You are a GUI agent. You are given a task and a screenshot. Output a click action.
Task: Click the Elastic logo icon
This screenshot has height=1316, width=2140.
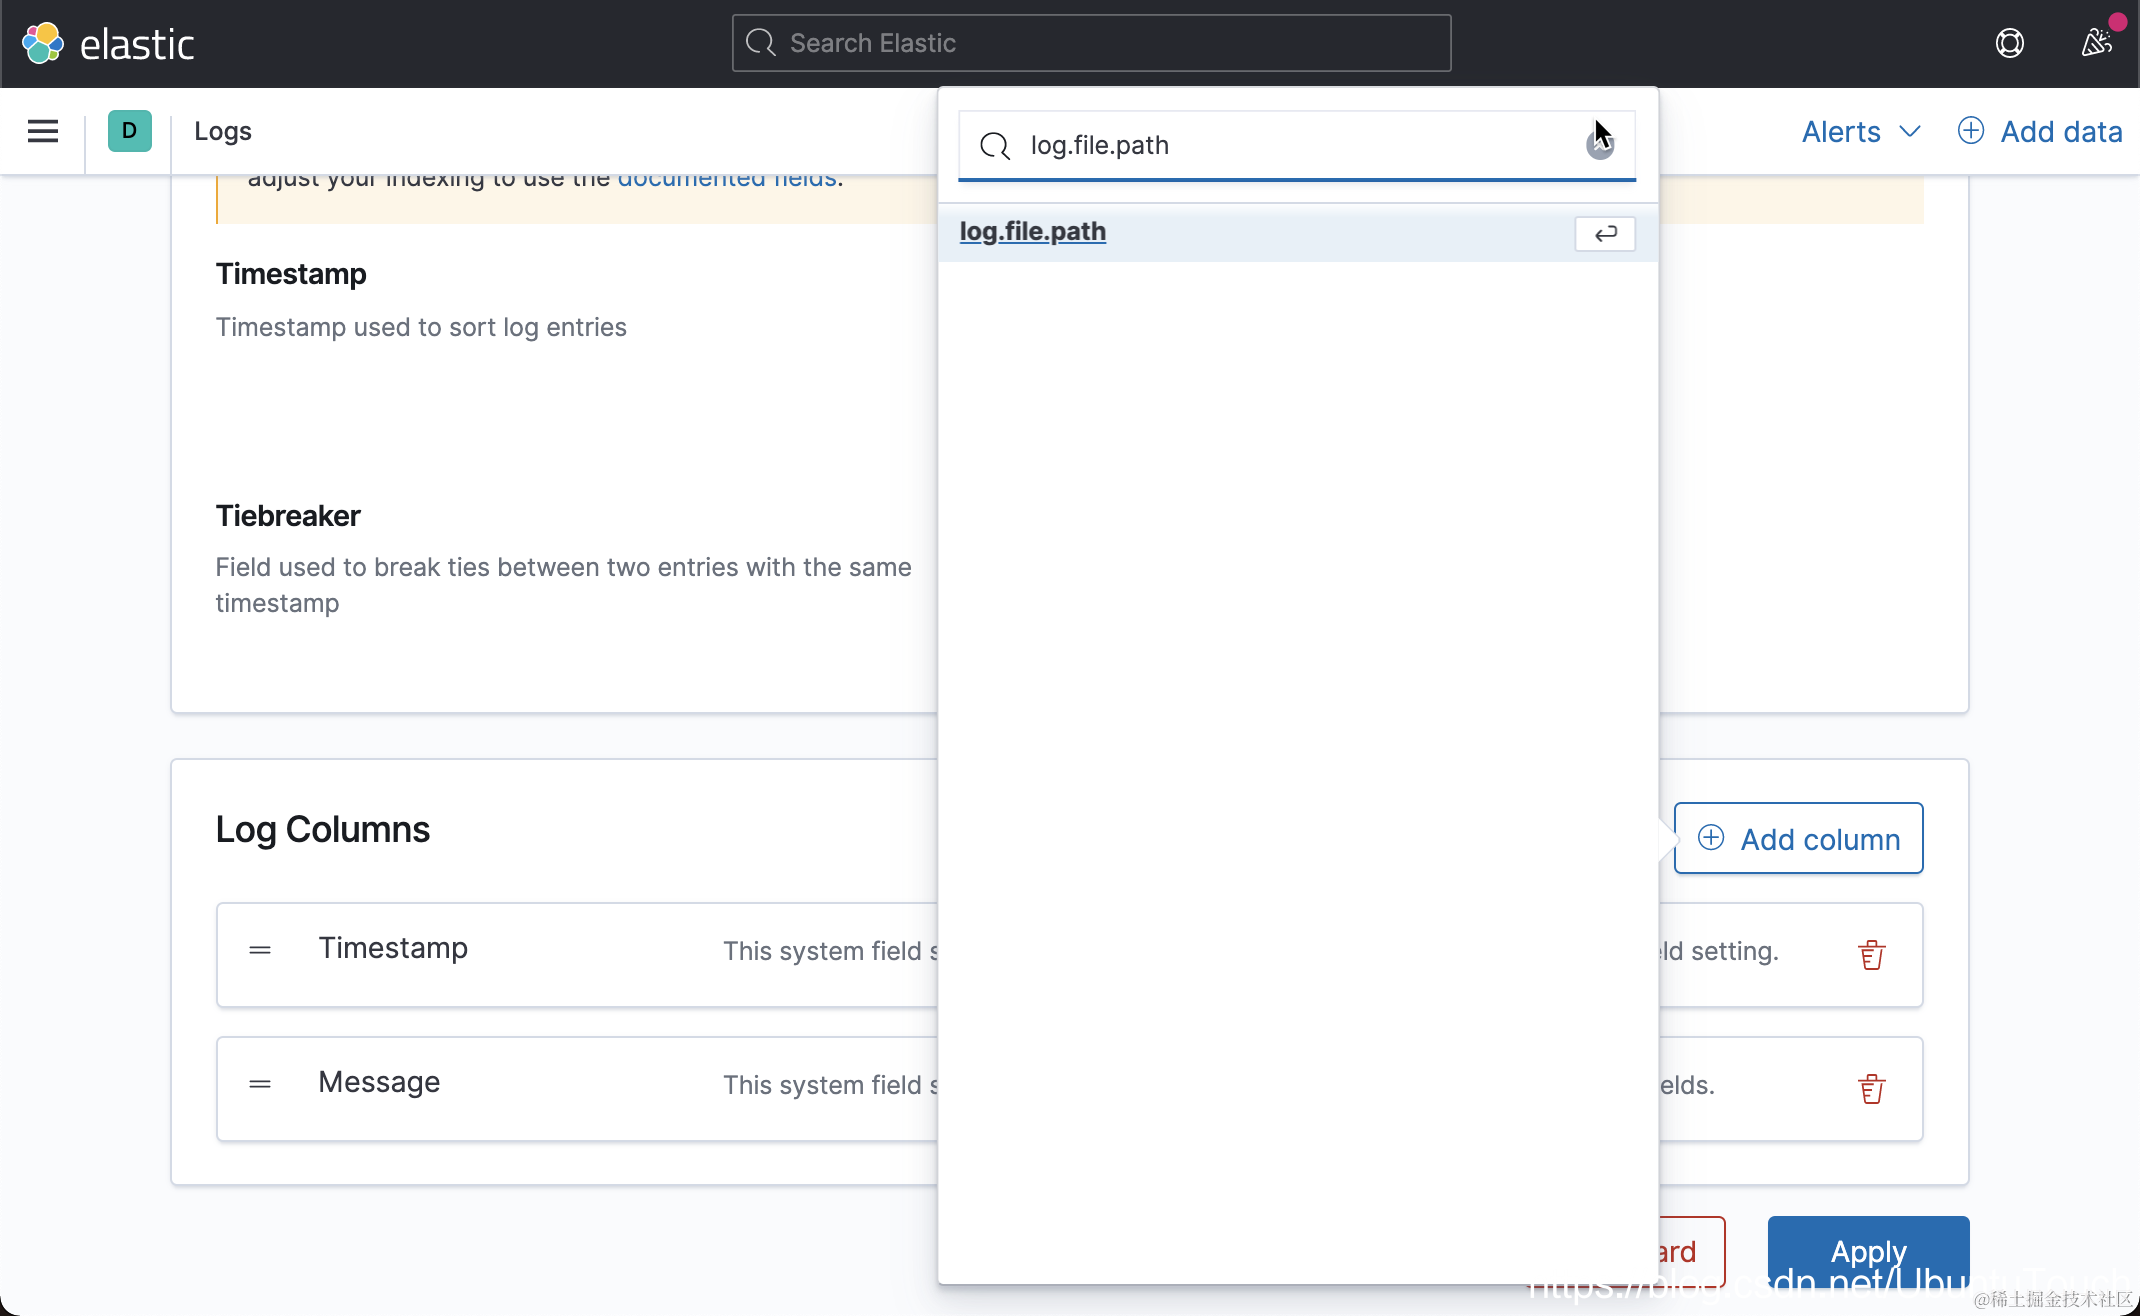pyautogui.click(x=43, y=43)
